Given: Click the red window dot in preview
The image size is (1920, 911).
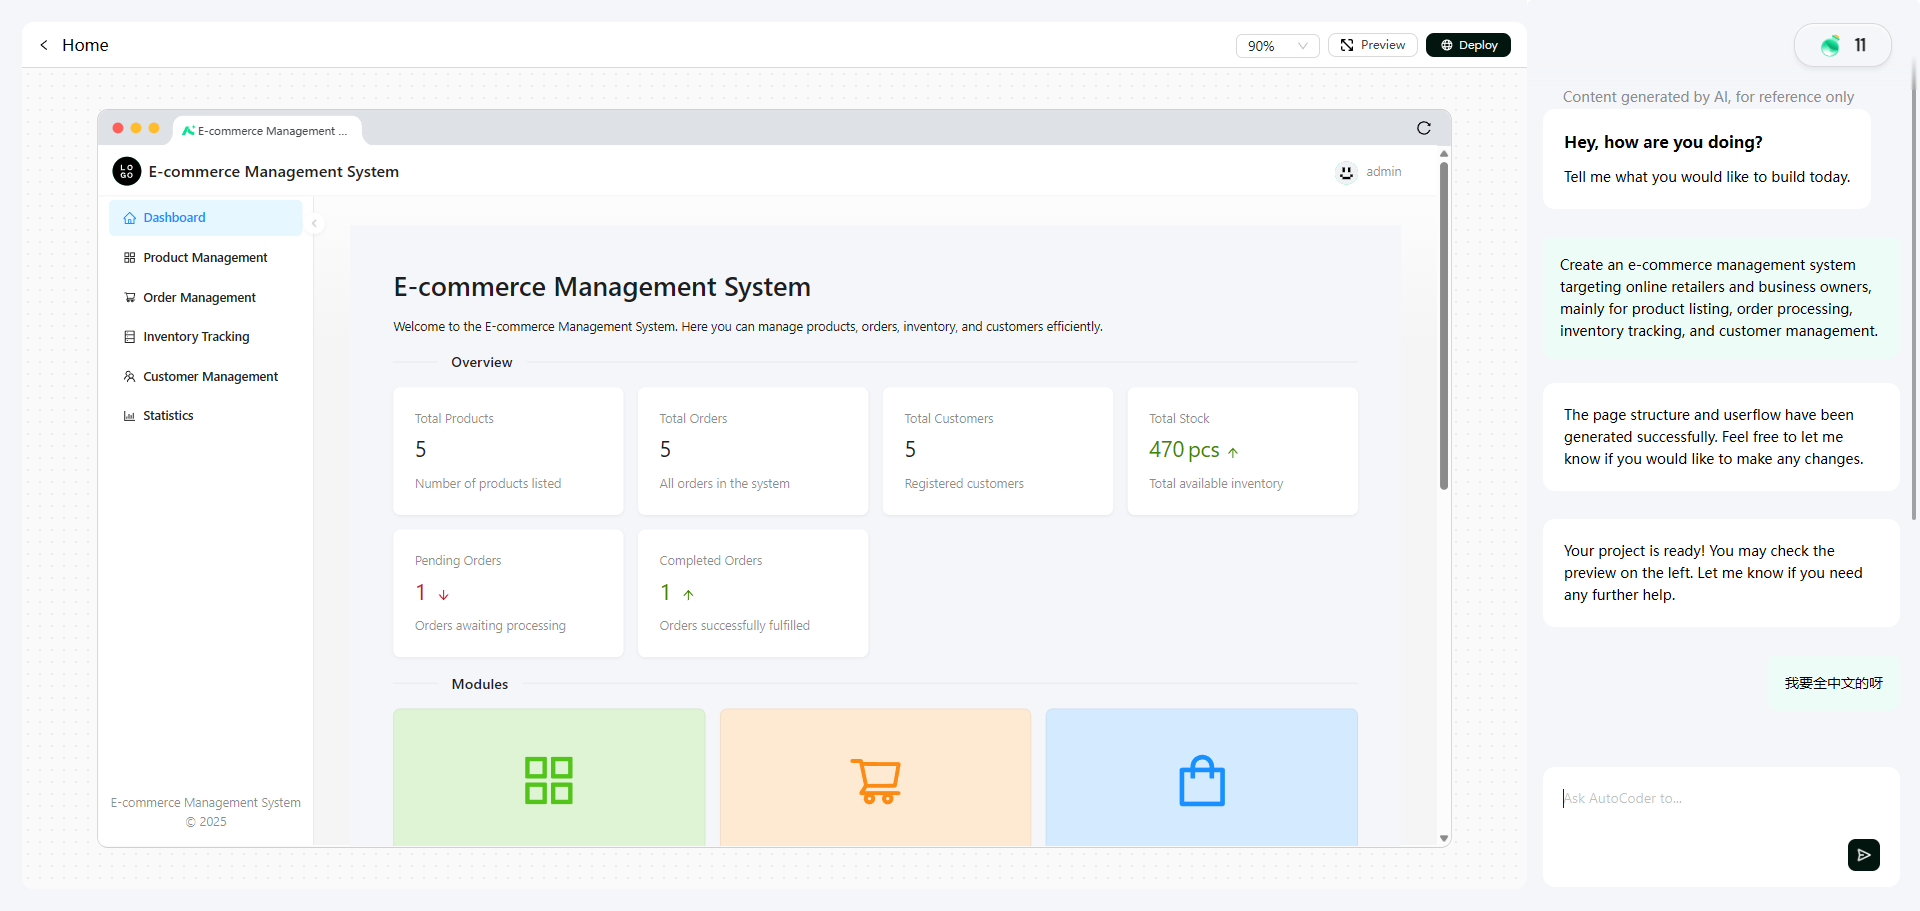Looking at the screenshot, I should pos(118,128).
